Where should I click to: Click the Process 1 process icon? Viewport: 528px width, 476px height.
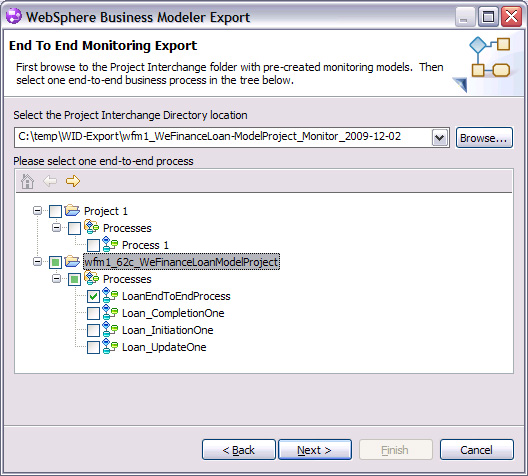pos(110,244)
